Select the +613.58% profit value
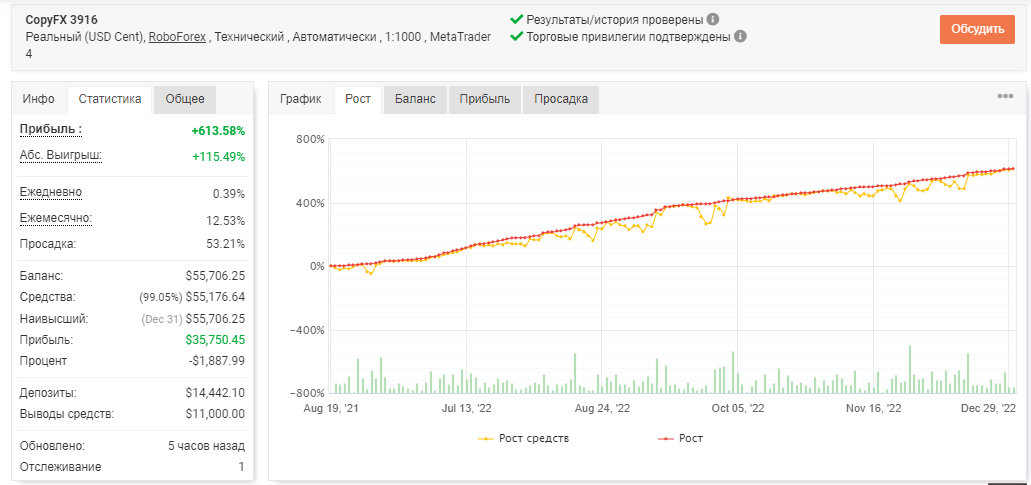 click(x=218, y=131)
